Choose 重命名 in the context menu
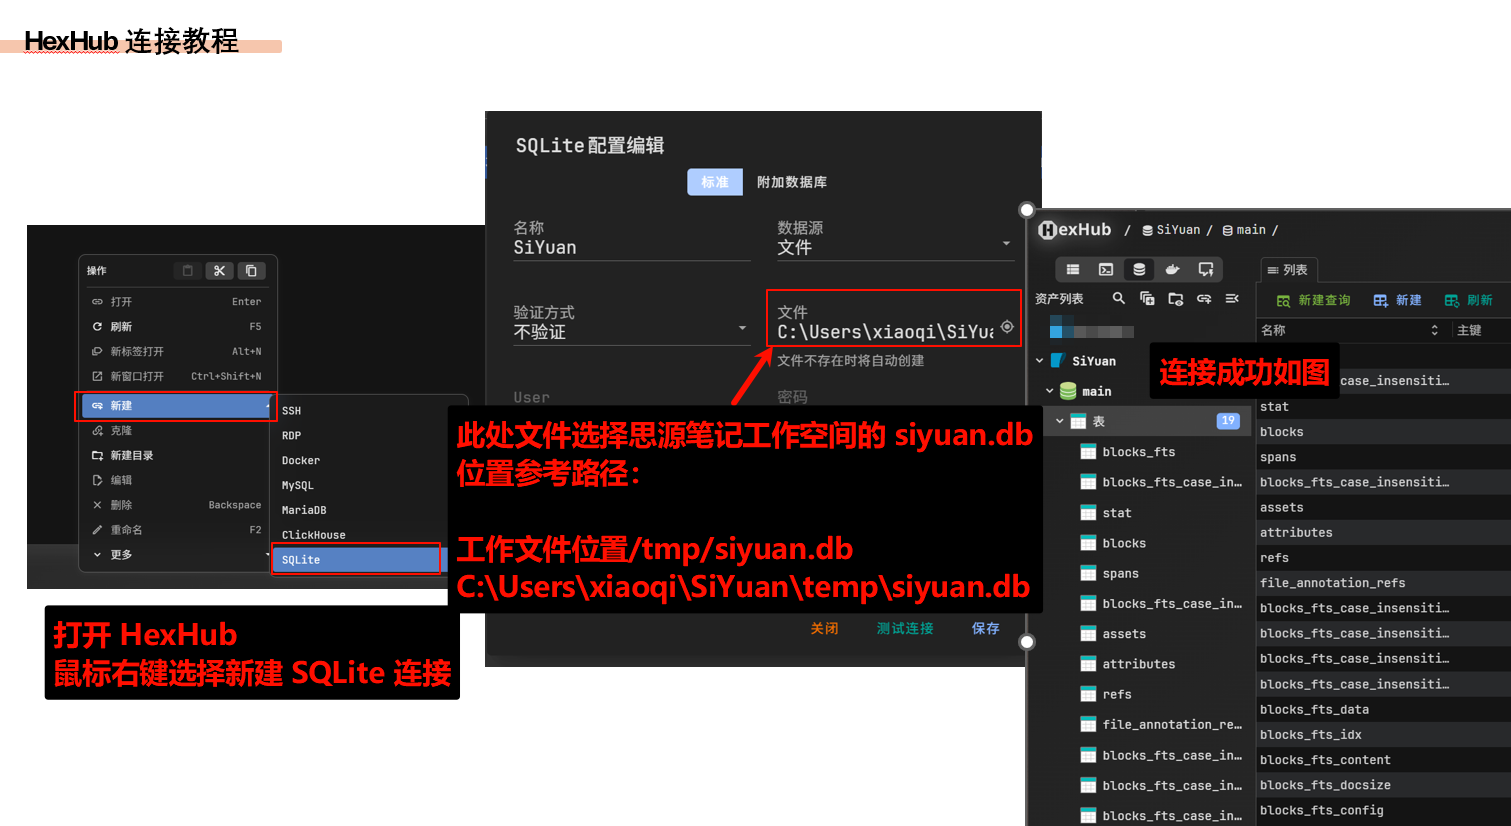1511x826 pixels. 177,530
